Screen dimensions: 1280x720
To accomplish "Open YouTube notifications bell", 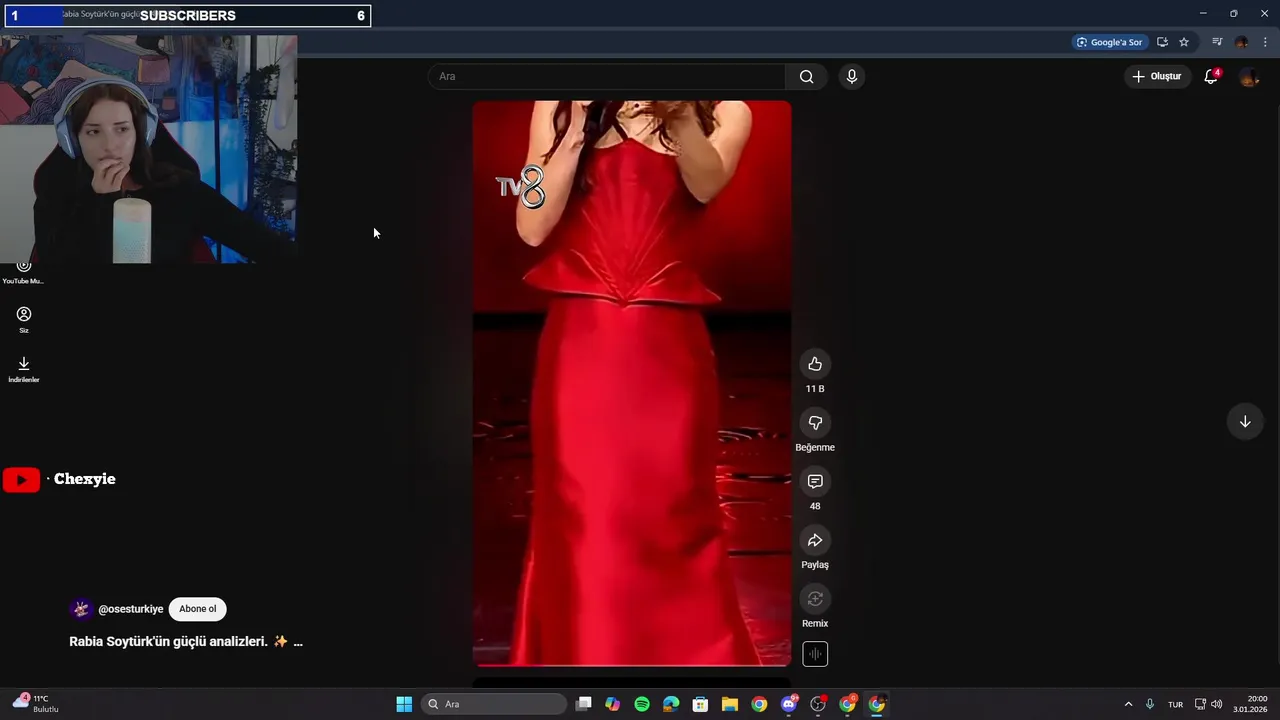I will pos(1211,77).
